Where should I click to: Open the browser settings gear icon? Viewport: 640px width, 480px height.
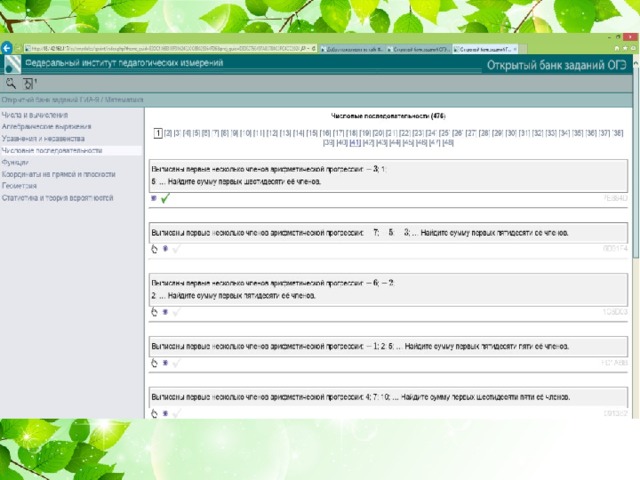tap(633, 48)
